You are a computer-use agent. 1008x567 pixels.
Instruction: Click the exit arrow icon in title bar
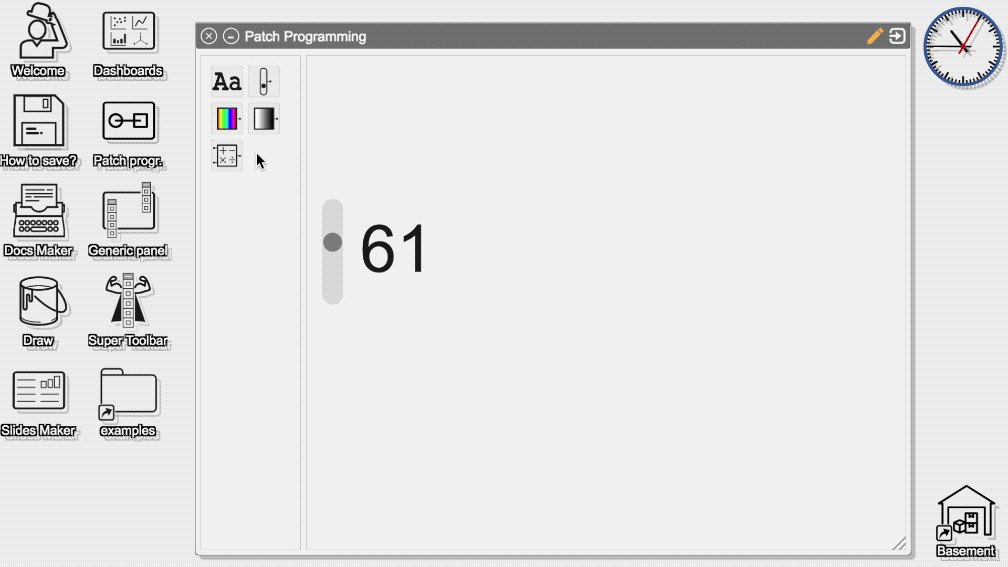(897, 36)
